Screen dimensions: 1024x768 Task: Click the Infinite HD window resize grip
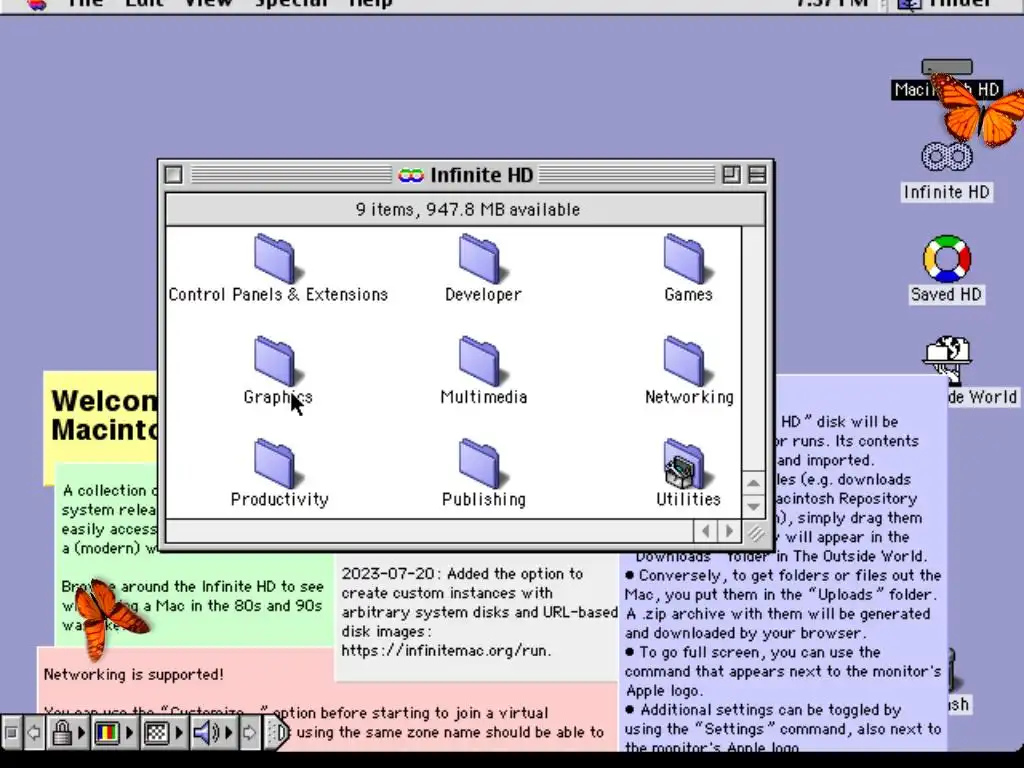[755, 533]
